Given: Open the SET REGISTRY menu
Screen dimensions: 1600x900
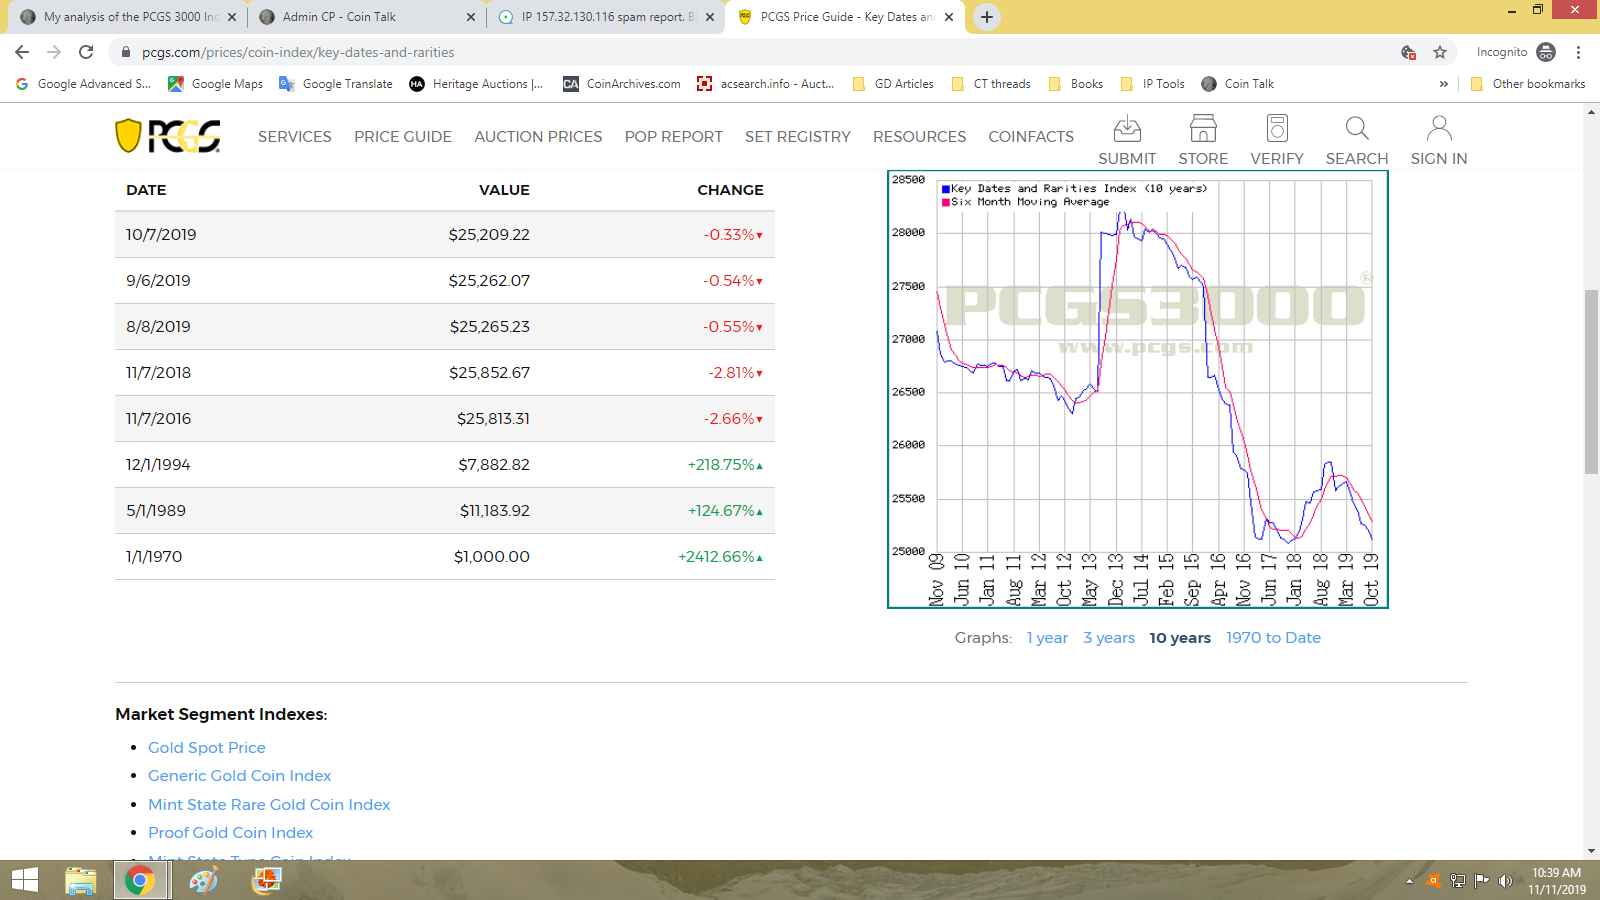Looking at the screenshot, I should coord(798,136).
